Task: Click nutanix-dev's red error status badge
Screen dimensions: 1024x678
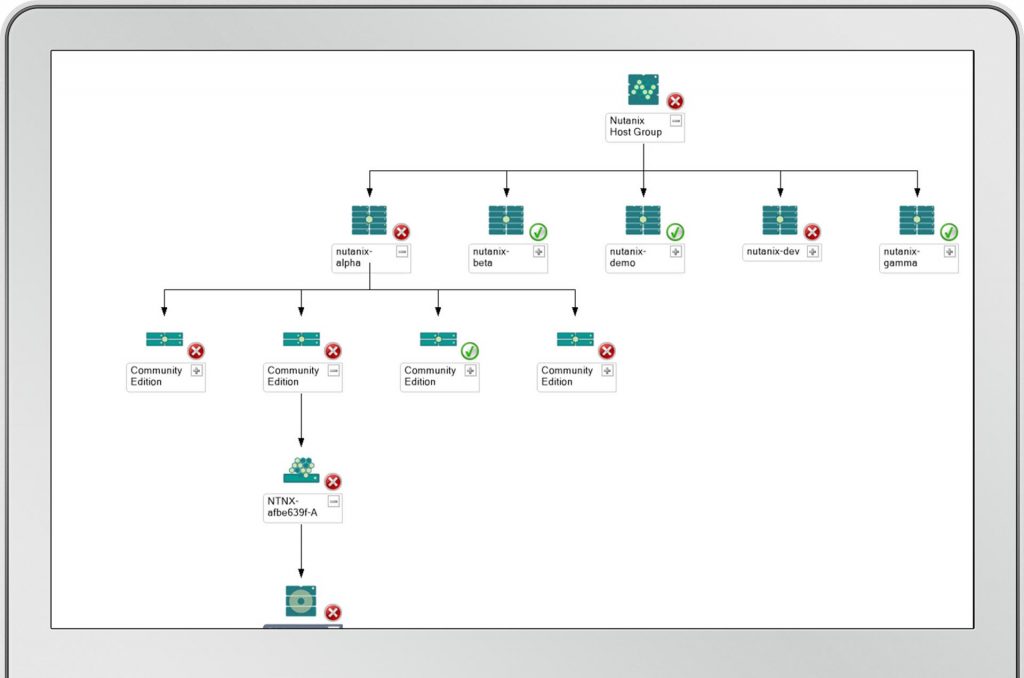Action: 812,232
